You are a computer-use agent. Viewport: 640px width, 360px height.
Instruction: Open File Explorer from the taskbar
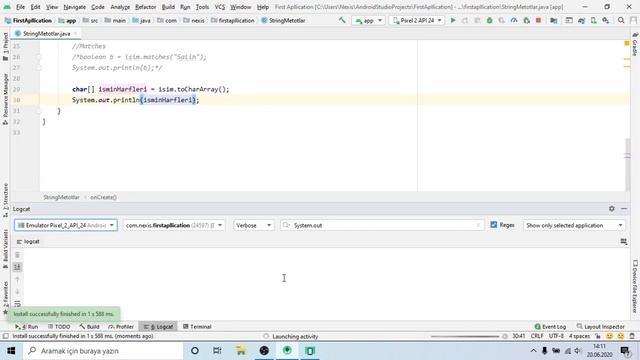click(241, 351)
